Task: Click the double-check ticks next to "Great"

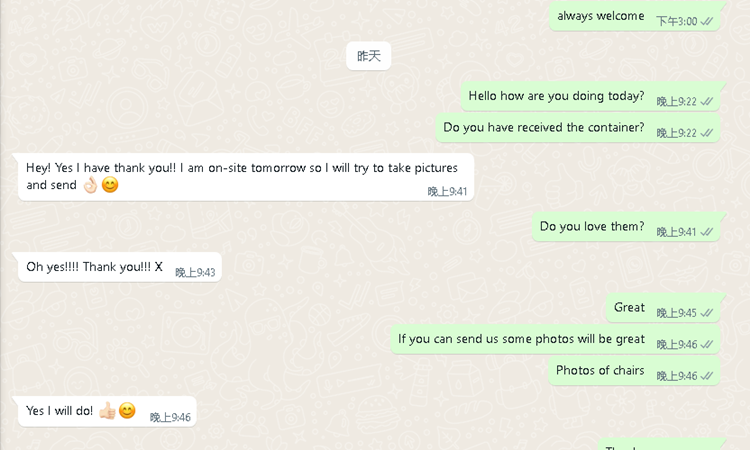Action: pos(707,313)
